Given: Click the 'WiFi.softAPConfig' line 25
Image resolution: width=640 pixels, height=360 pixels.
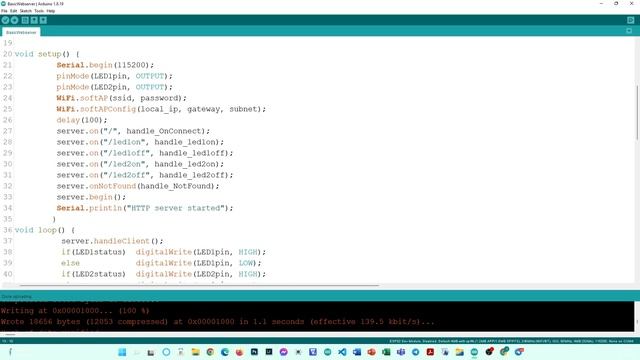Looking at the screenshot, I should (x=161, y=109).
